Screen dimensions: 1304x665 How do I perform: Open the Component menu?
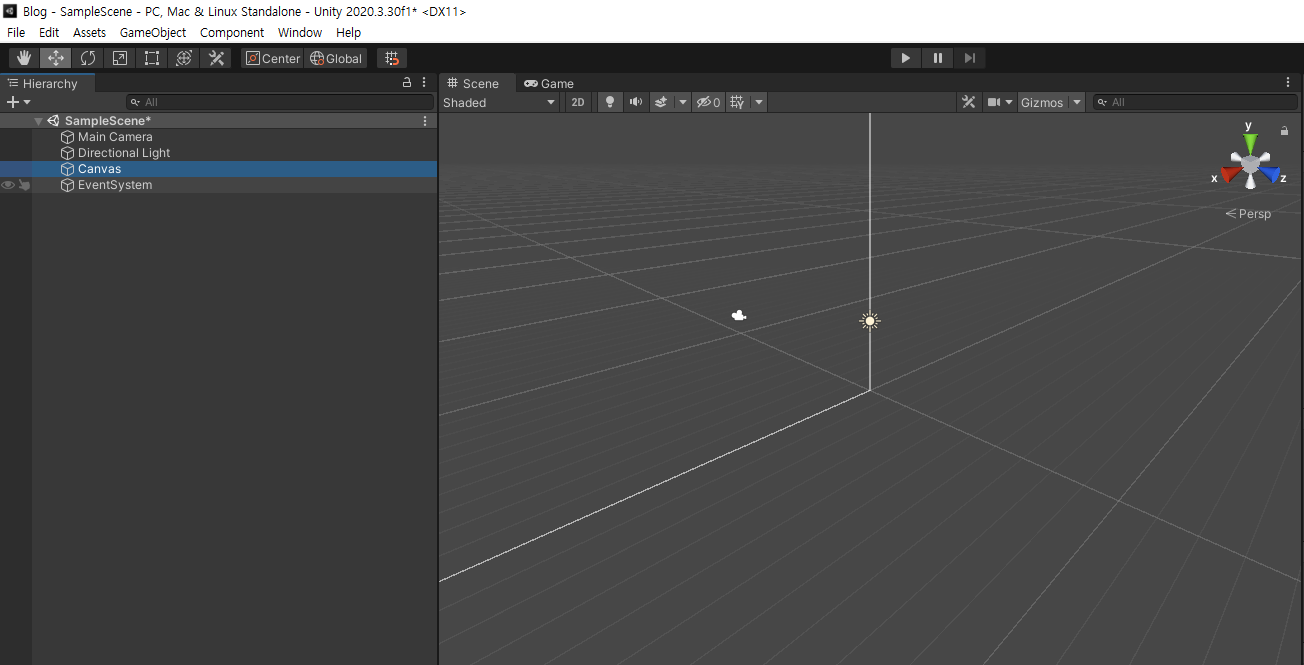(x=232, y=32)
